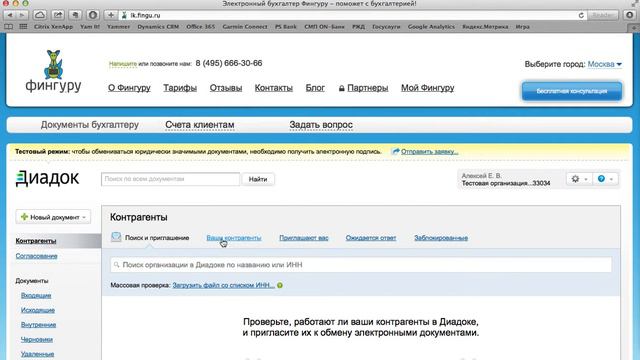Open the Yammer bookmark
Screen dimensions: 640x360
[x=118, y=27]
